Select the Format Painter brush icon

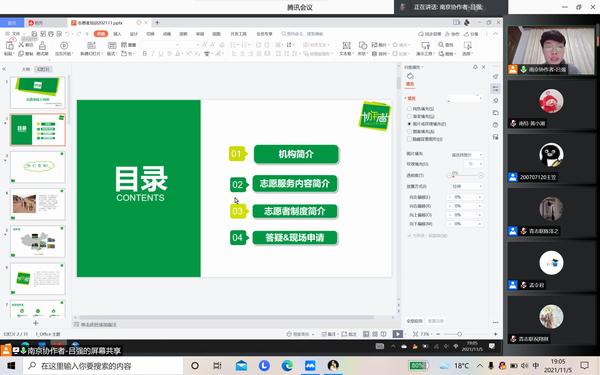click(42, 46)
